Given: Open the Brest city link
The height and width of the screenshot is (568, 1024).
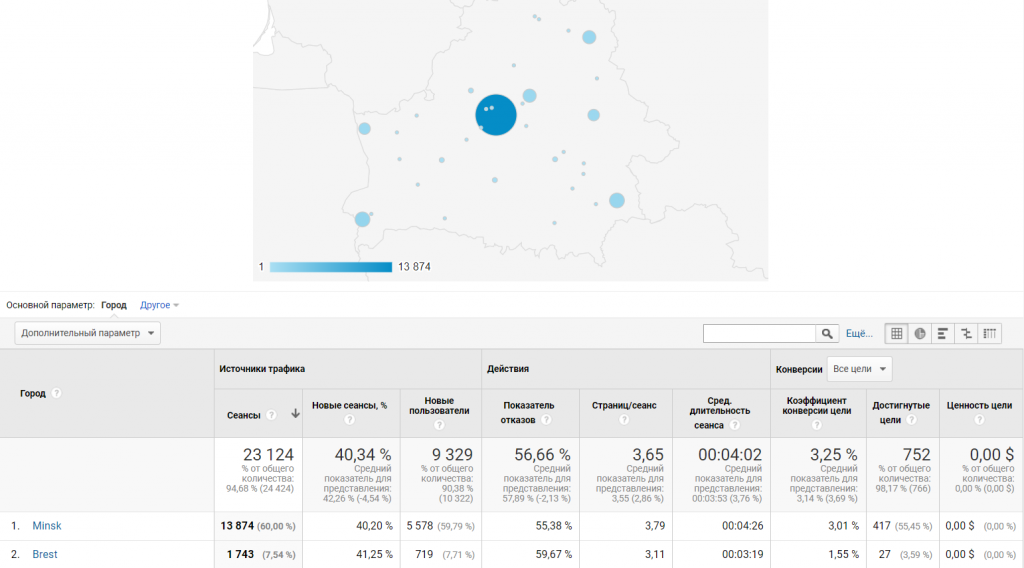Looking at the screenshot, I should 45,554.
